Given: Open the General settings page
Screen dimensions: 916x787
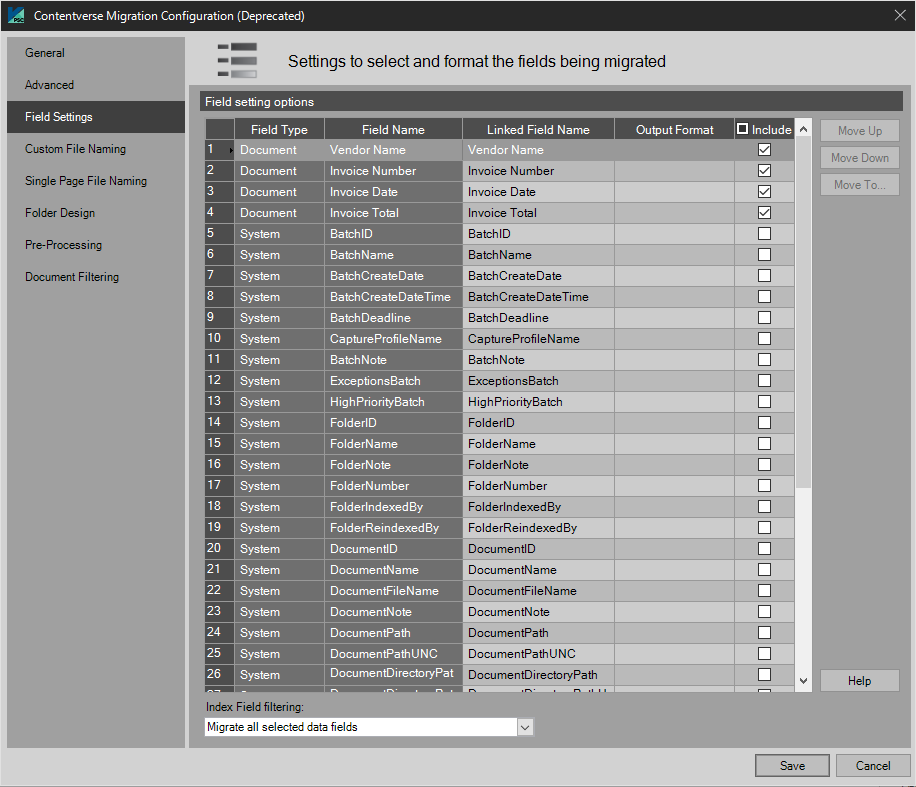Looking at the screenshot, I should coord(96,53).
